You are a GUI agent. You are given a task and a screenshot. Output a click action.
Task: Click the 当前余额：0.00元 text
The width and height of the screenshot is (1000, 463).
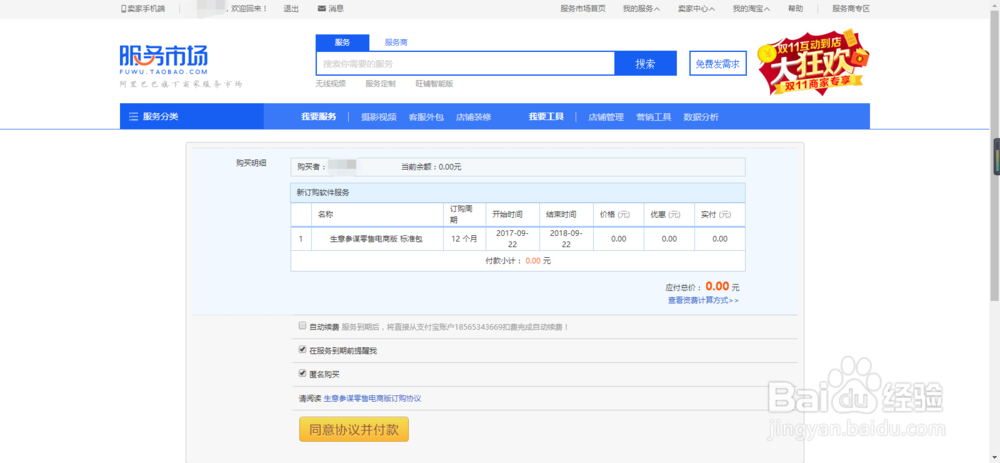(x=430, y=167)
